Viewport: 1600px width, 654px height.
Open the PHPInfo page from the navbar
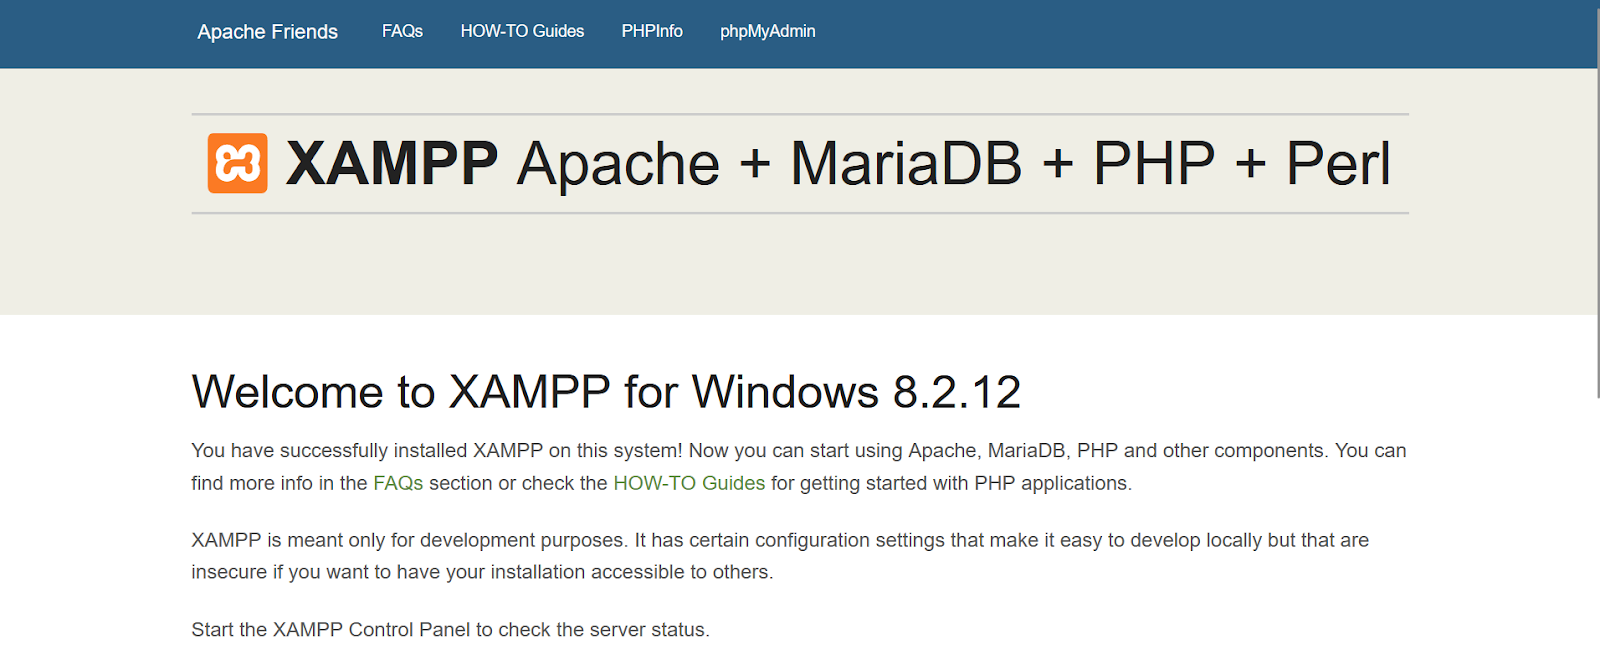(652, 32)
